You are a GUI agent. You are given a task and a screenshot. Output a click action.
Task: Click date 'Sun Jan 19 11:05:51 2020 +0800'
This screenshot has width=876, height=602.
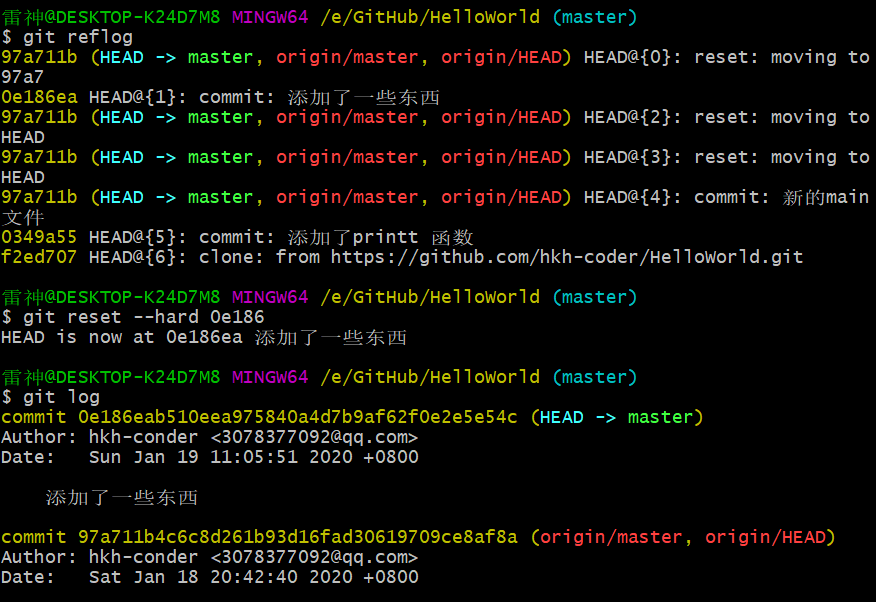(x=254, y=457)
